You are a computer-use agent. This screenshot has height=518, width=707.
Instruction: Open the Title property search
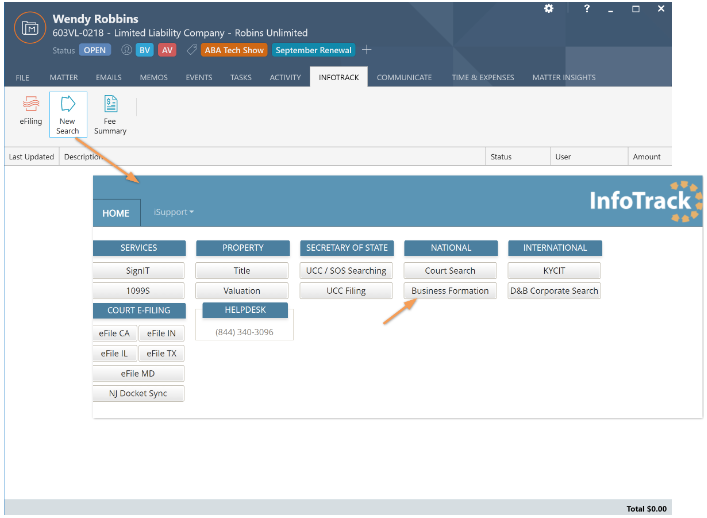click(242, 270)
